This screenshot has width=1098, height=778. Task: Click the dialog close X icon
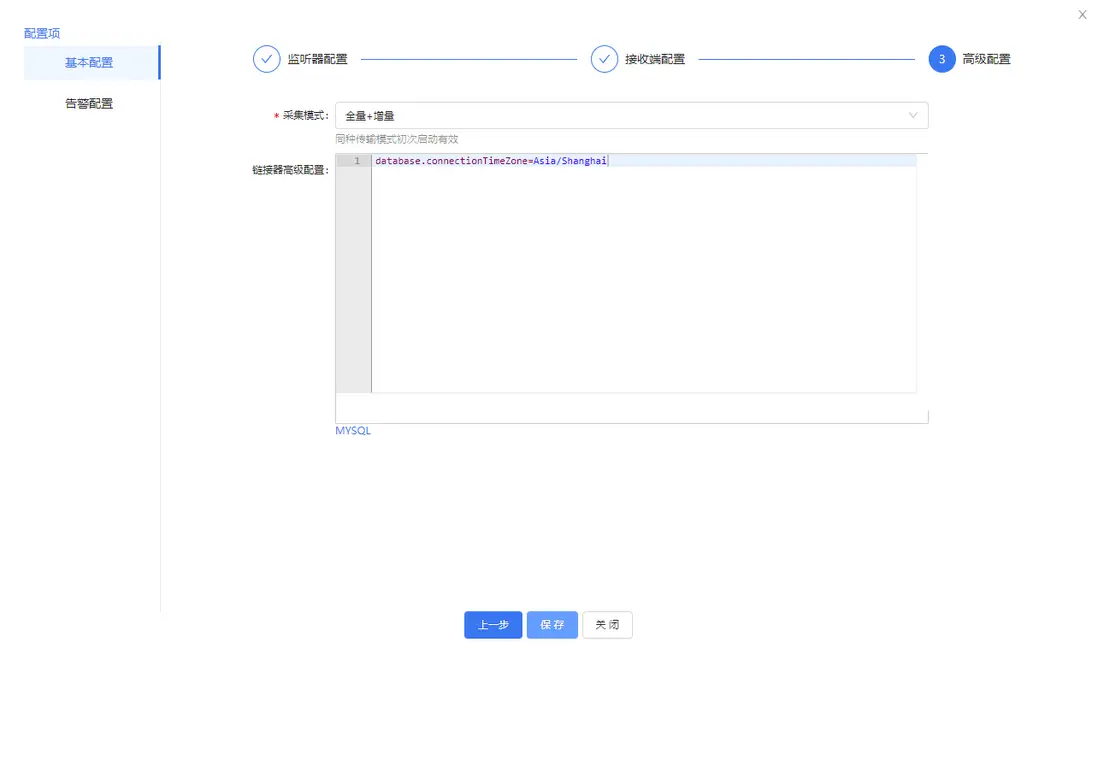(1082, 14)
